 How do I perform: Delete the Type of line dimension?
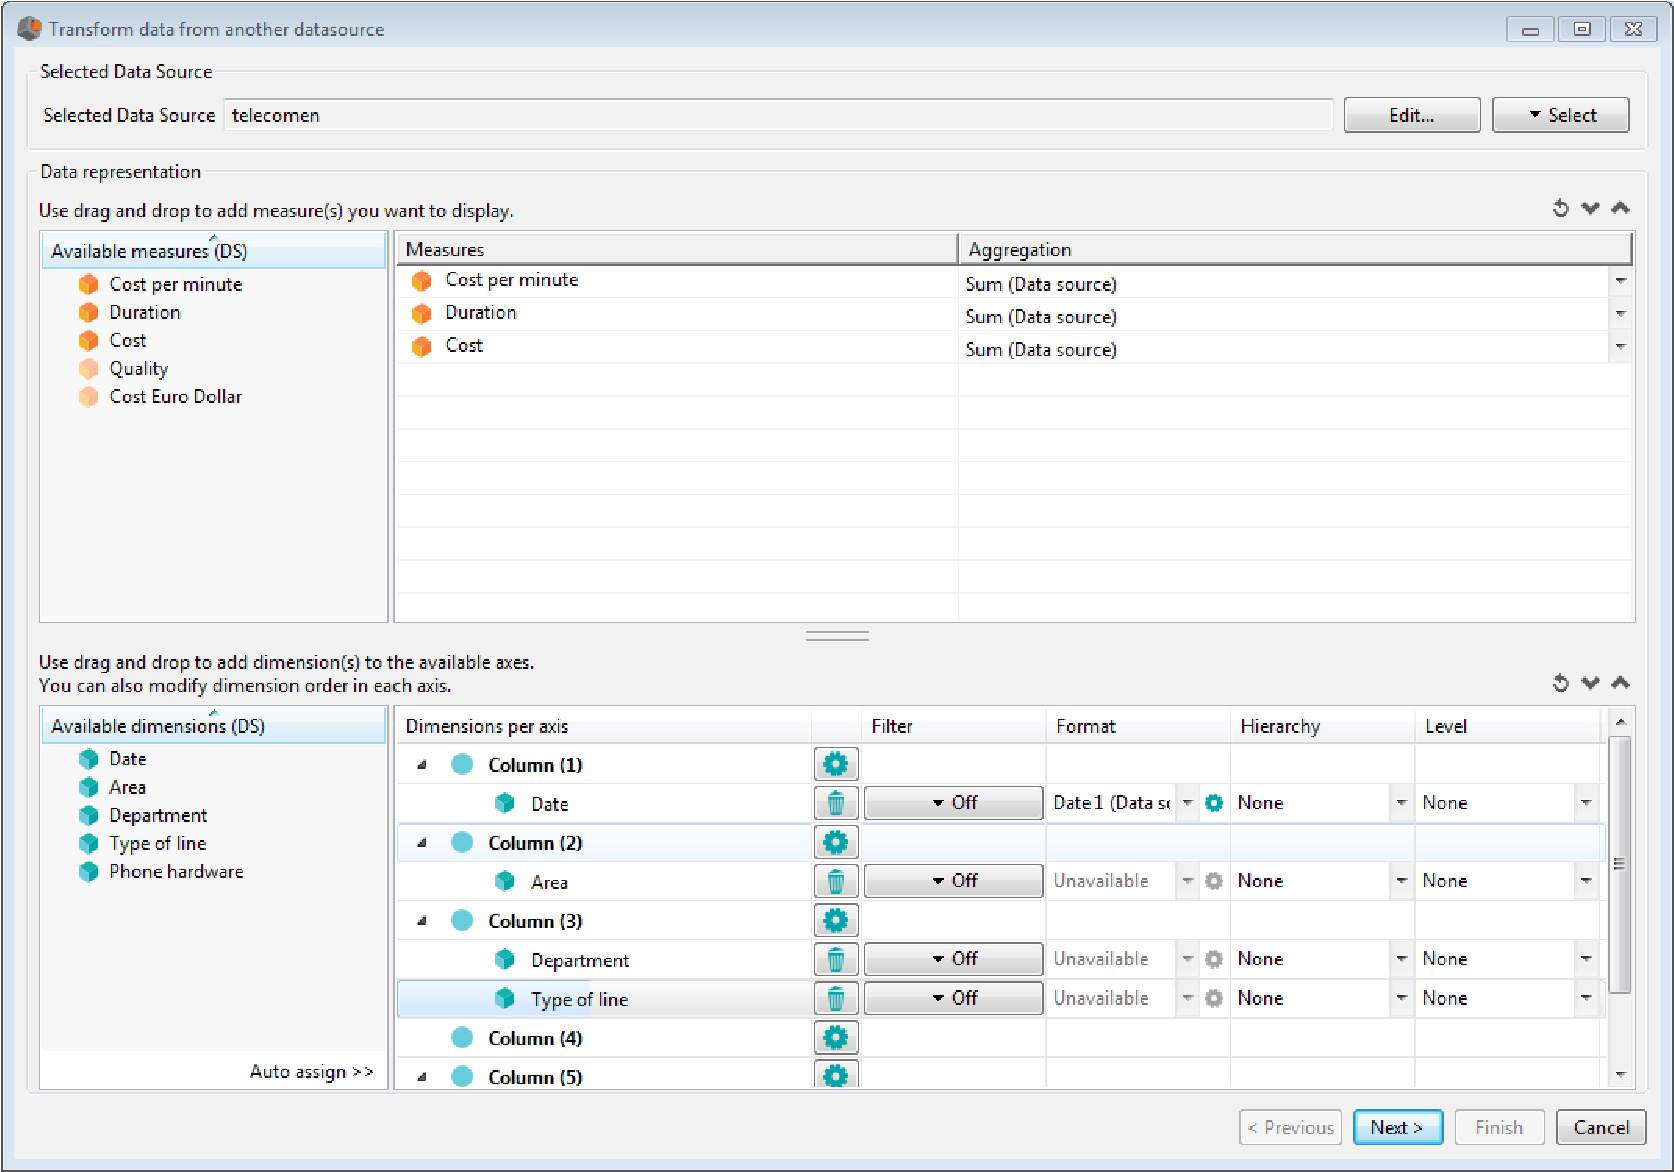(835, 998)
